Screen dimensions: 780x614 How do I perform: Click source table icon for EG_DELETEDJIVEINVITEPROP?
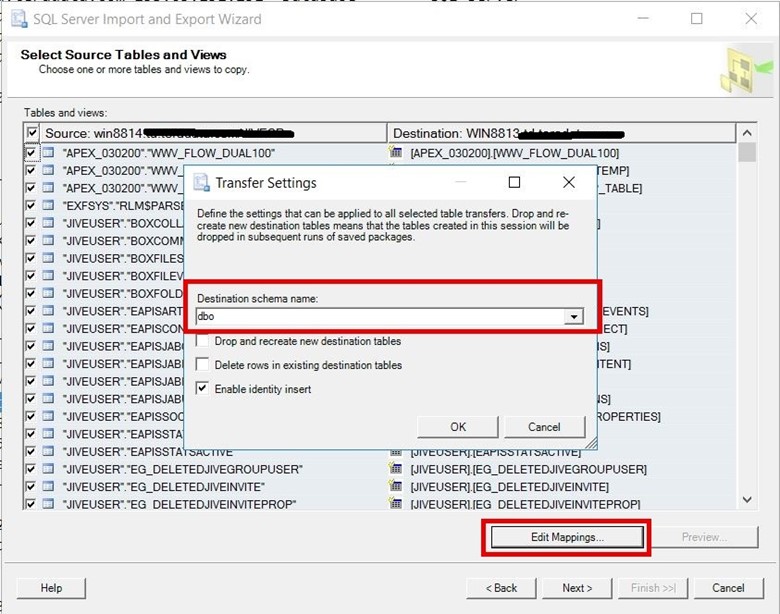48,504
